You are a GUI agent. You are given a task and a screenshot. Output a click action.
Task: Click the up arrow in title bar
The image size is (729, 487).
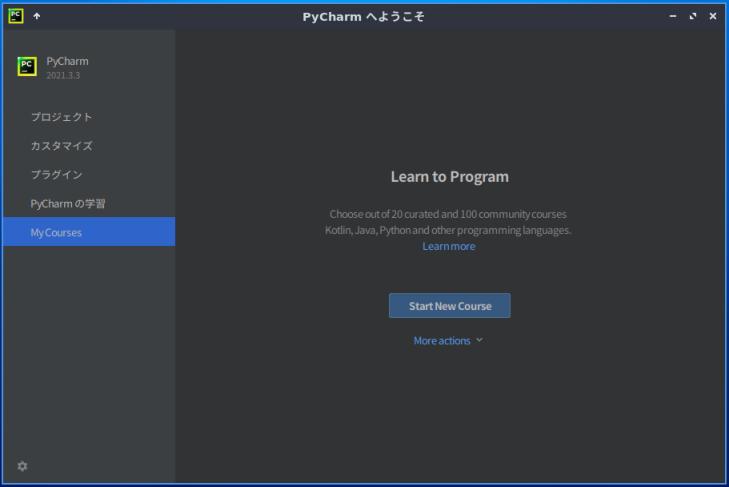pos(37,16)
